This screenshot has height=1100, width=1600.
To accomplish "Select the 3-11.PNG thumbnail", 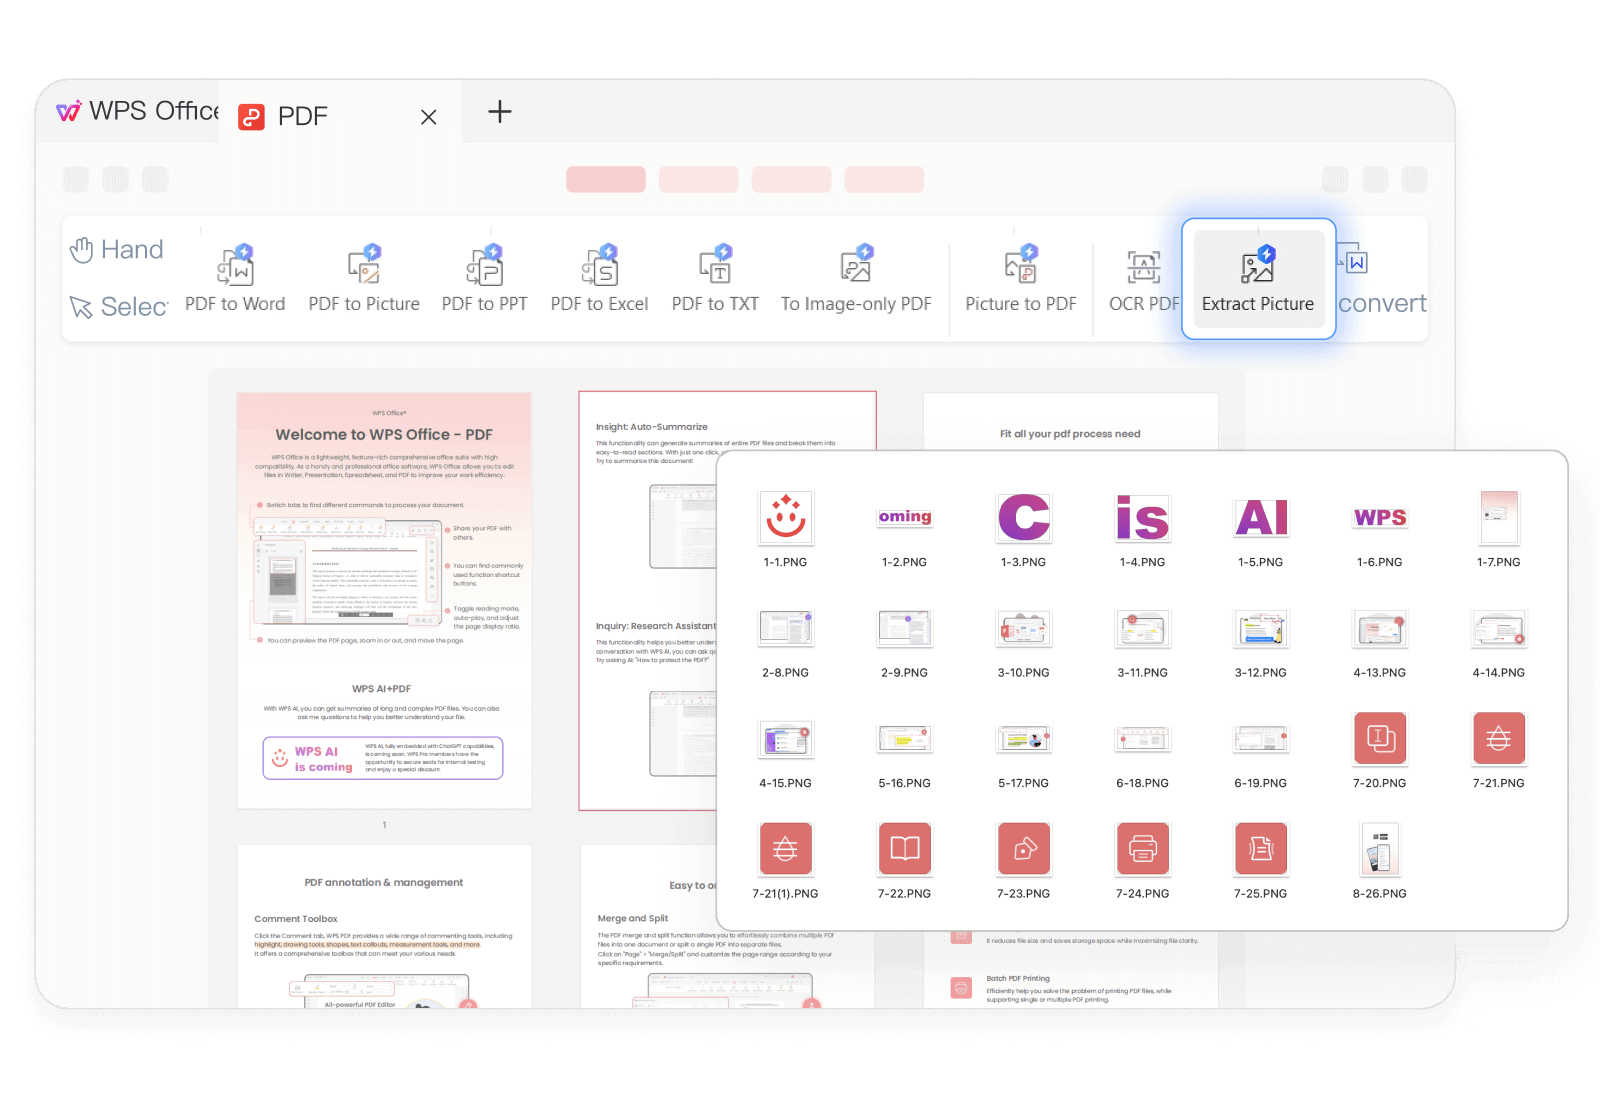I will (x=1142, y=628).
